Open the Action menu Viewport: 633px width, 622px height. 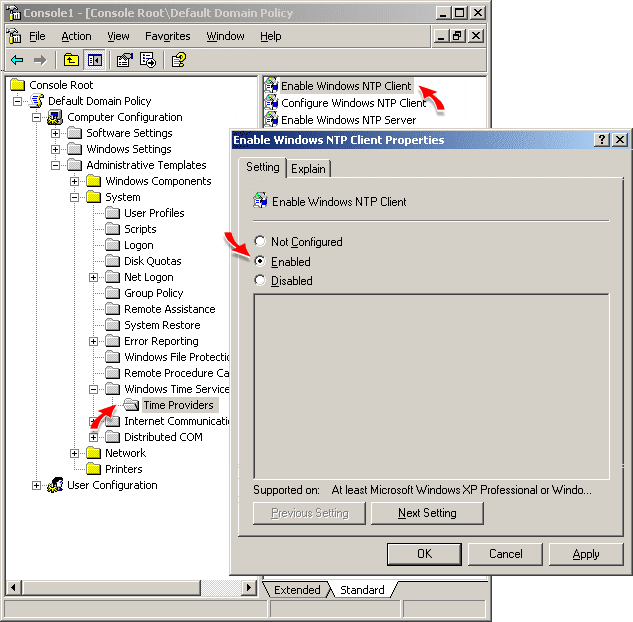tap(76, 36)
